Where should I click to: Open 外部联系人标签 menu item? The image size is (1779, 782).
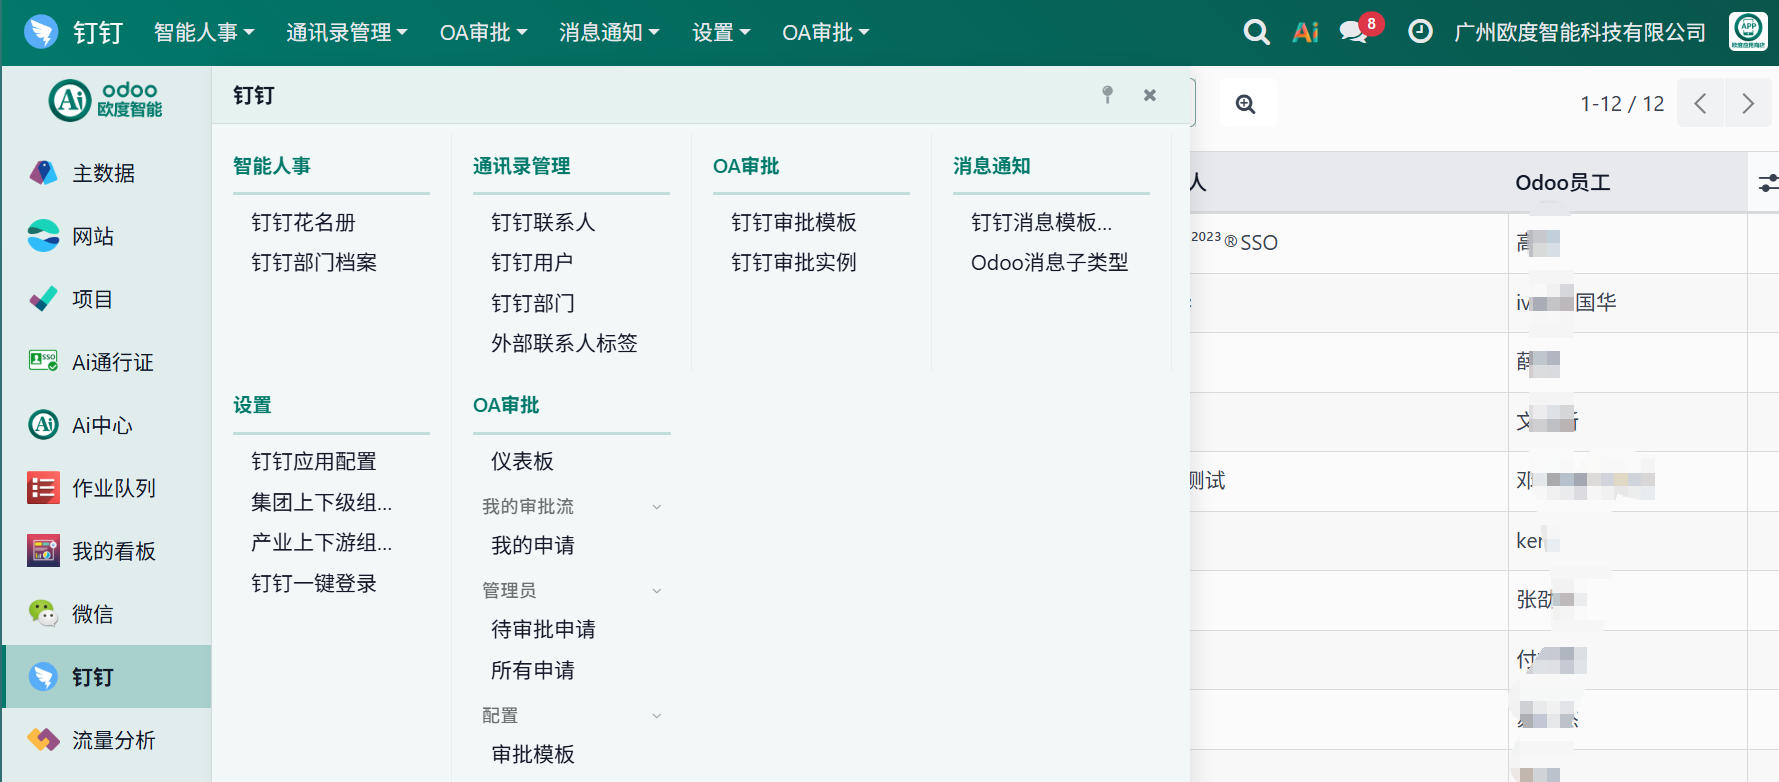[564, 343]
